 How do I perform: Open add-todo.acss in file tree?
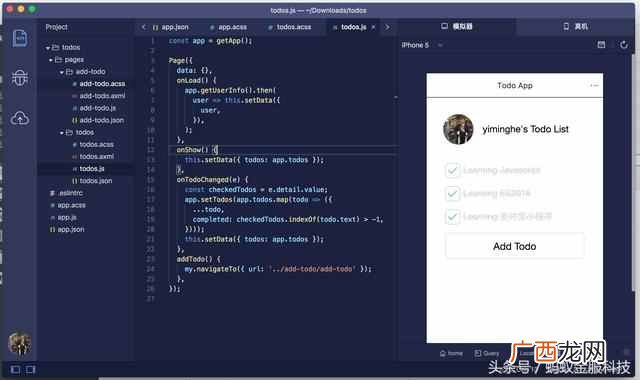102,84
